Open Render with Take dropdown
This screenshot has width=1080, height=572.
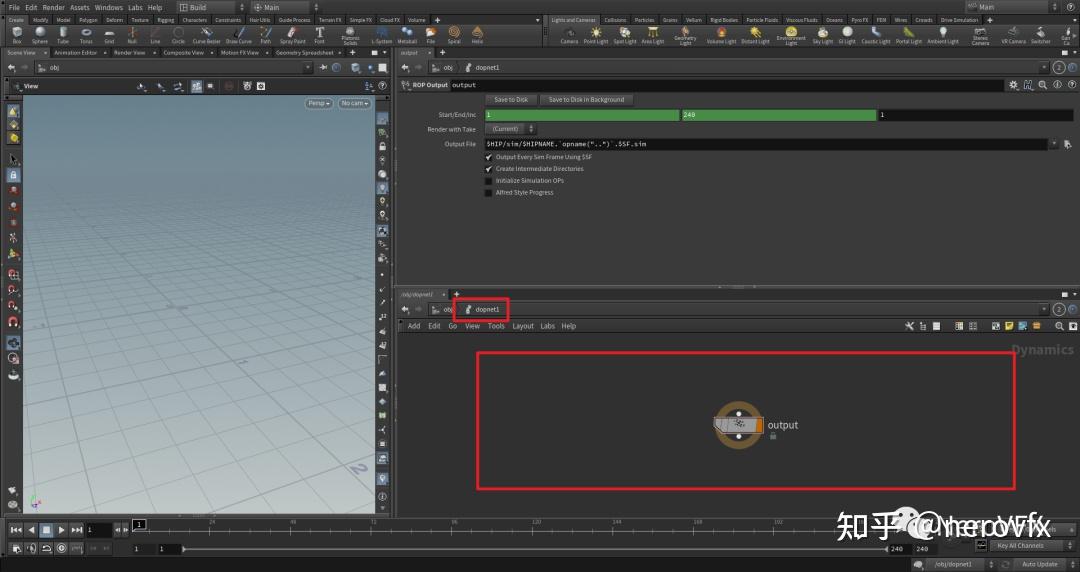point(510,129)
